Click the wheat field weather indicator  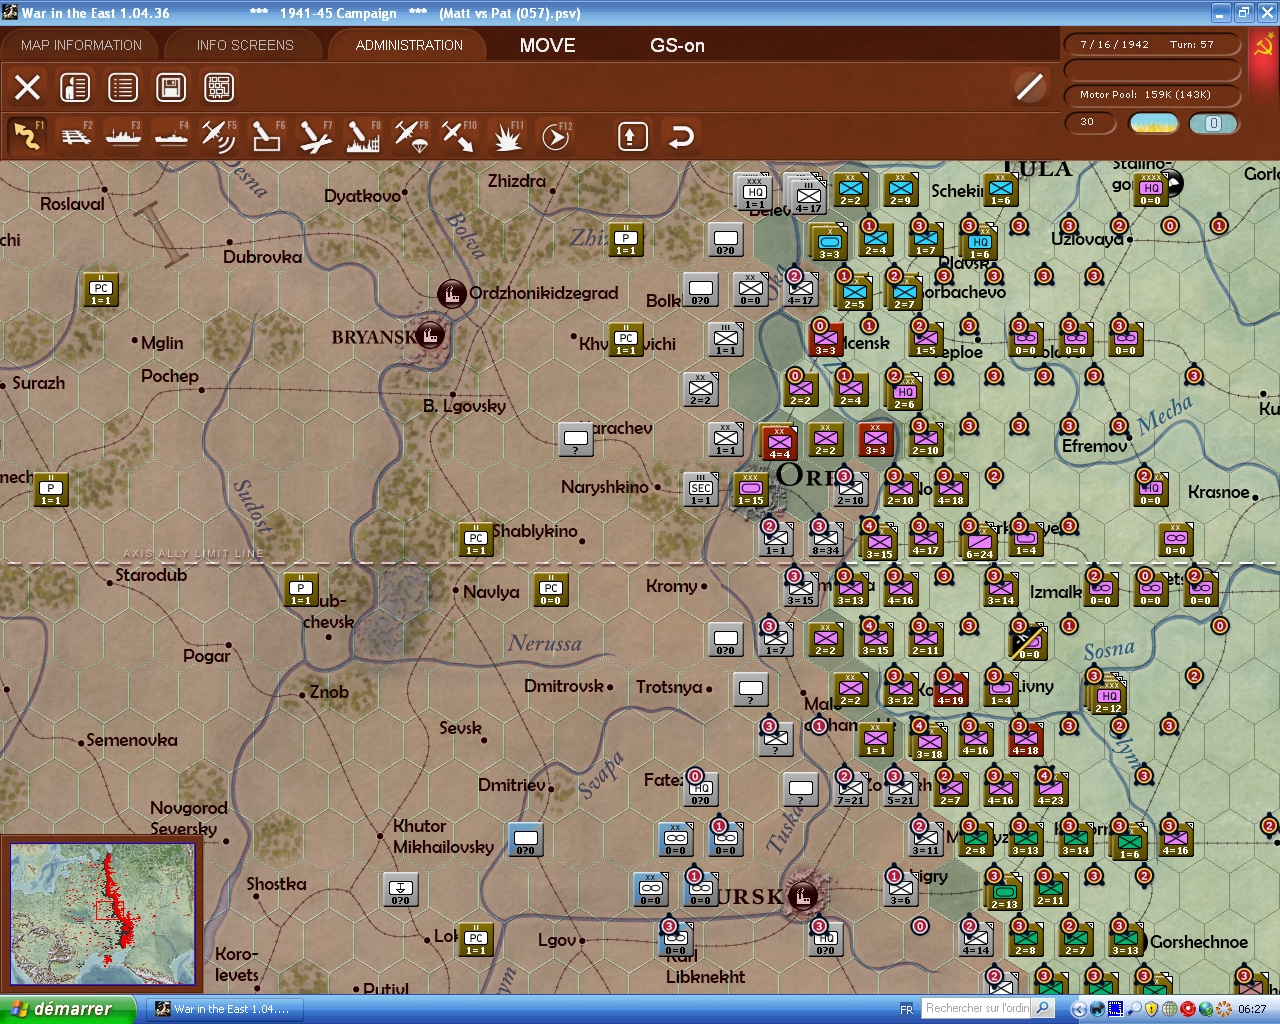tap(1153, 123)
